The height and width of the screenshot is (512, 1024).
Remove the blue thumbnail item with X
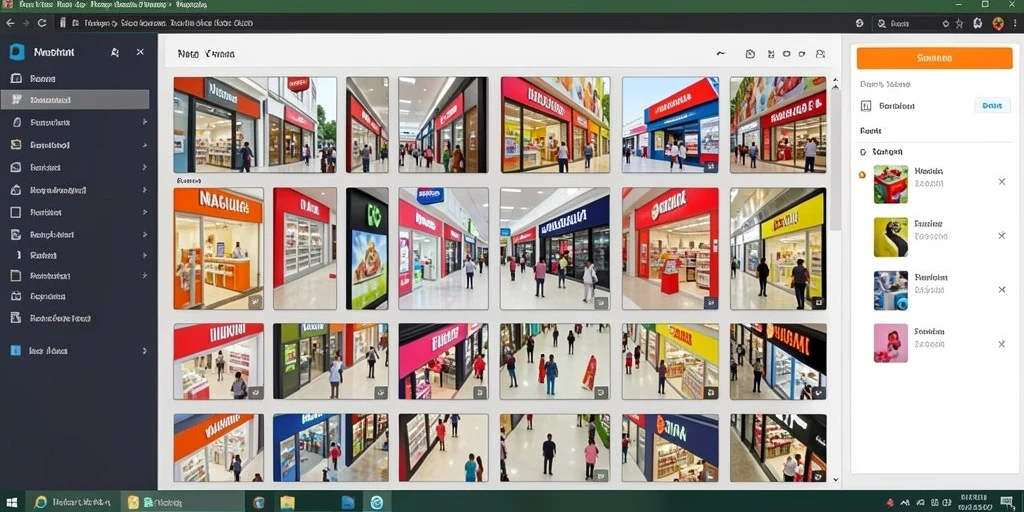click(1002, 289)
